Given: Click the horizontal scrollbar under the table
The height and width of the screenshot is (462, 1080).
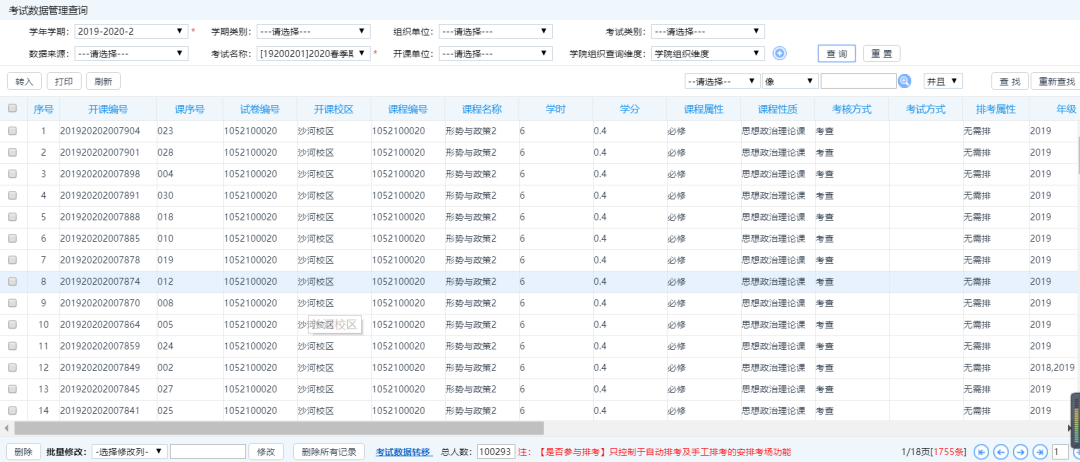Looking at the screenshot, I should (x=277, y=428).
